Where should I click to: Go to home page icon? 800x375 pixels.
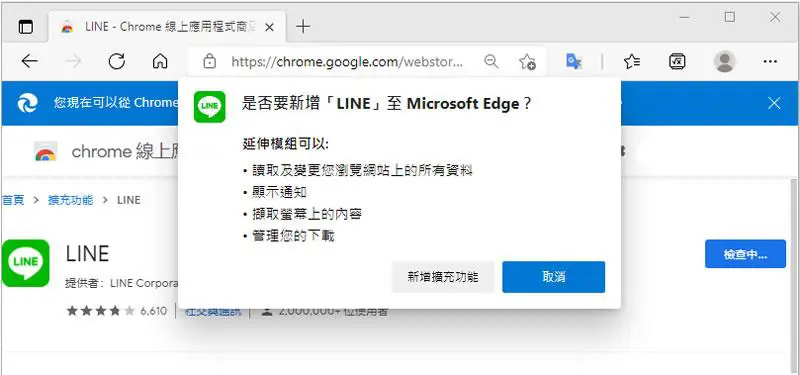160,62
